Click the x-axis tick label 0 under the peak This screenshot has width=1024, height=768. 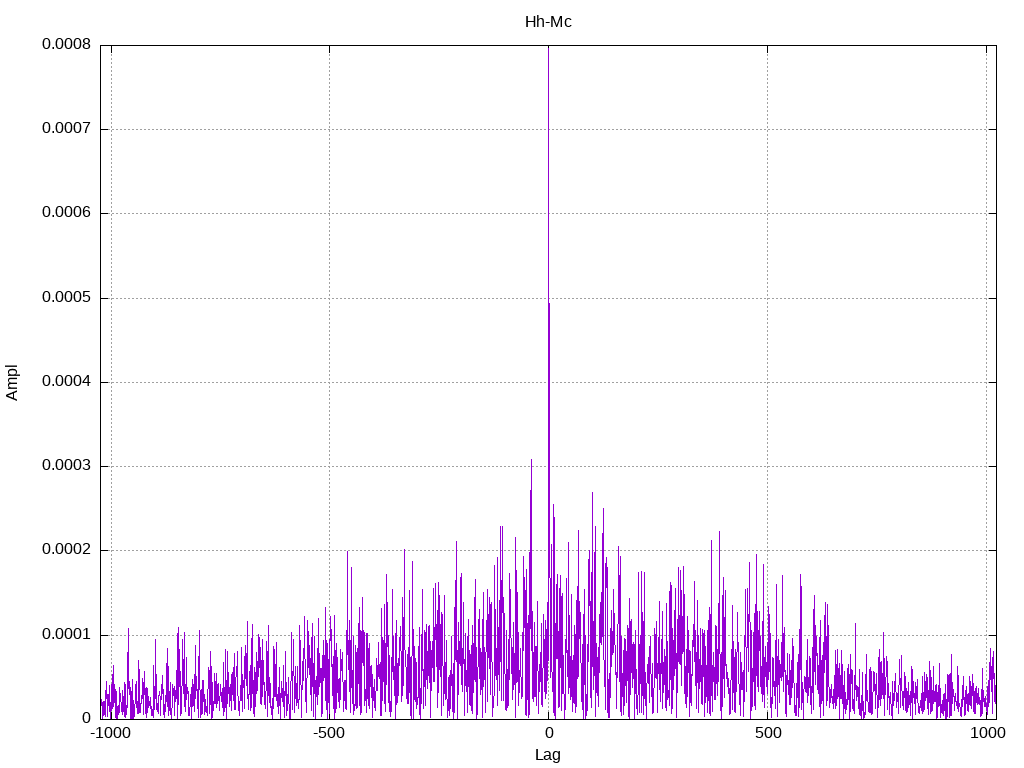pyautogui.click(x=548, y=733)
